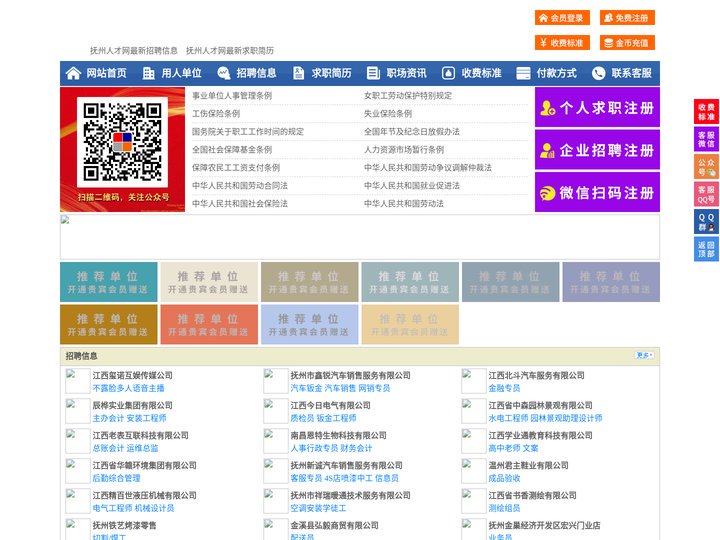Open 用人单位 menu item

coord(181,73)
